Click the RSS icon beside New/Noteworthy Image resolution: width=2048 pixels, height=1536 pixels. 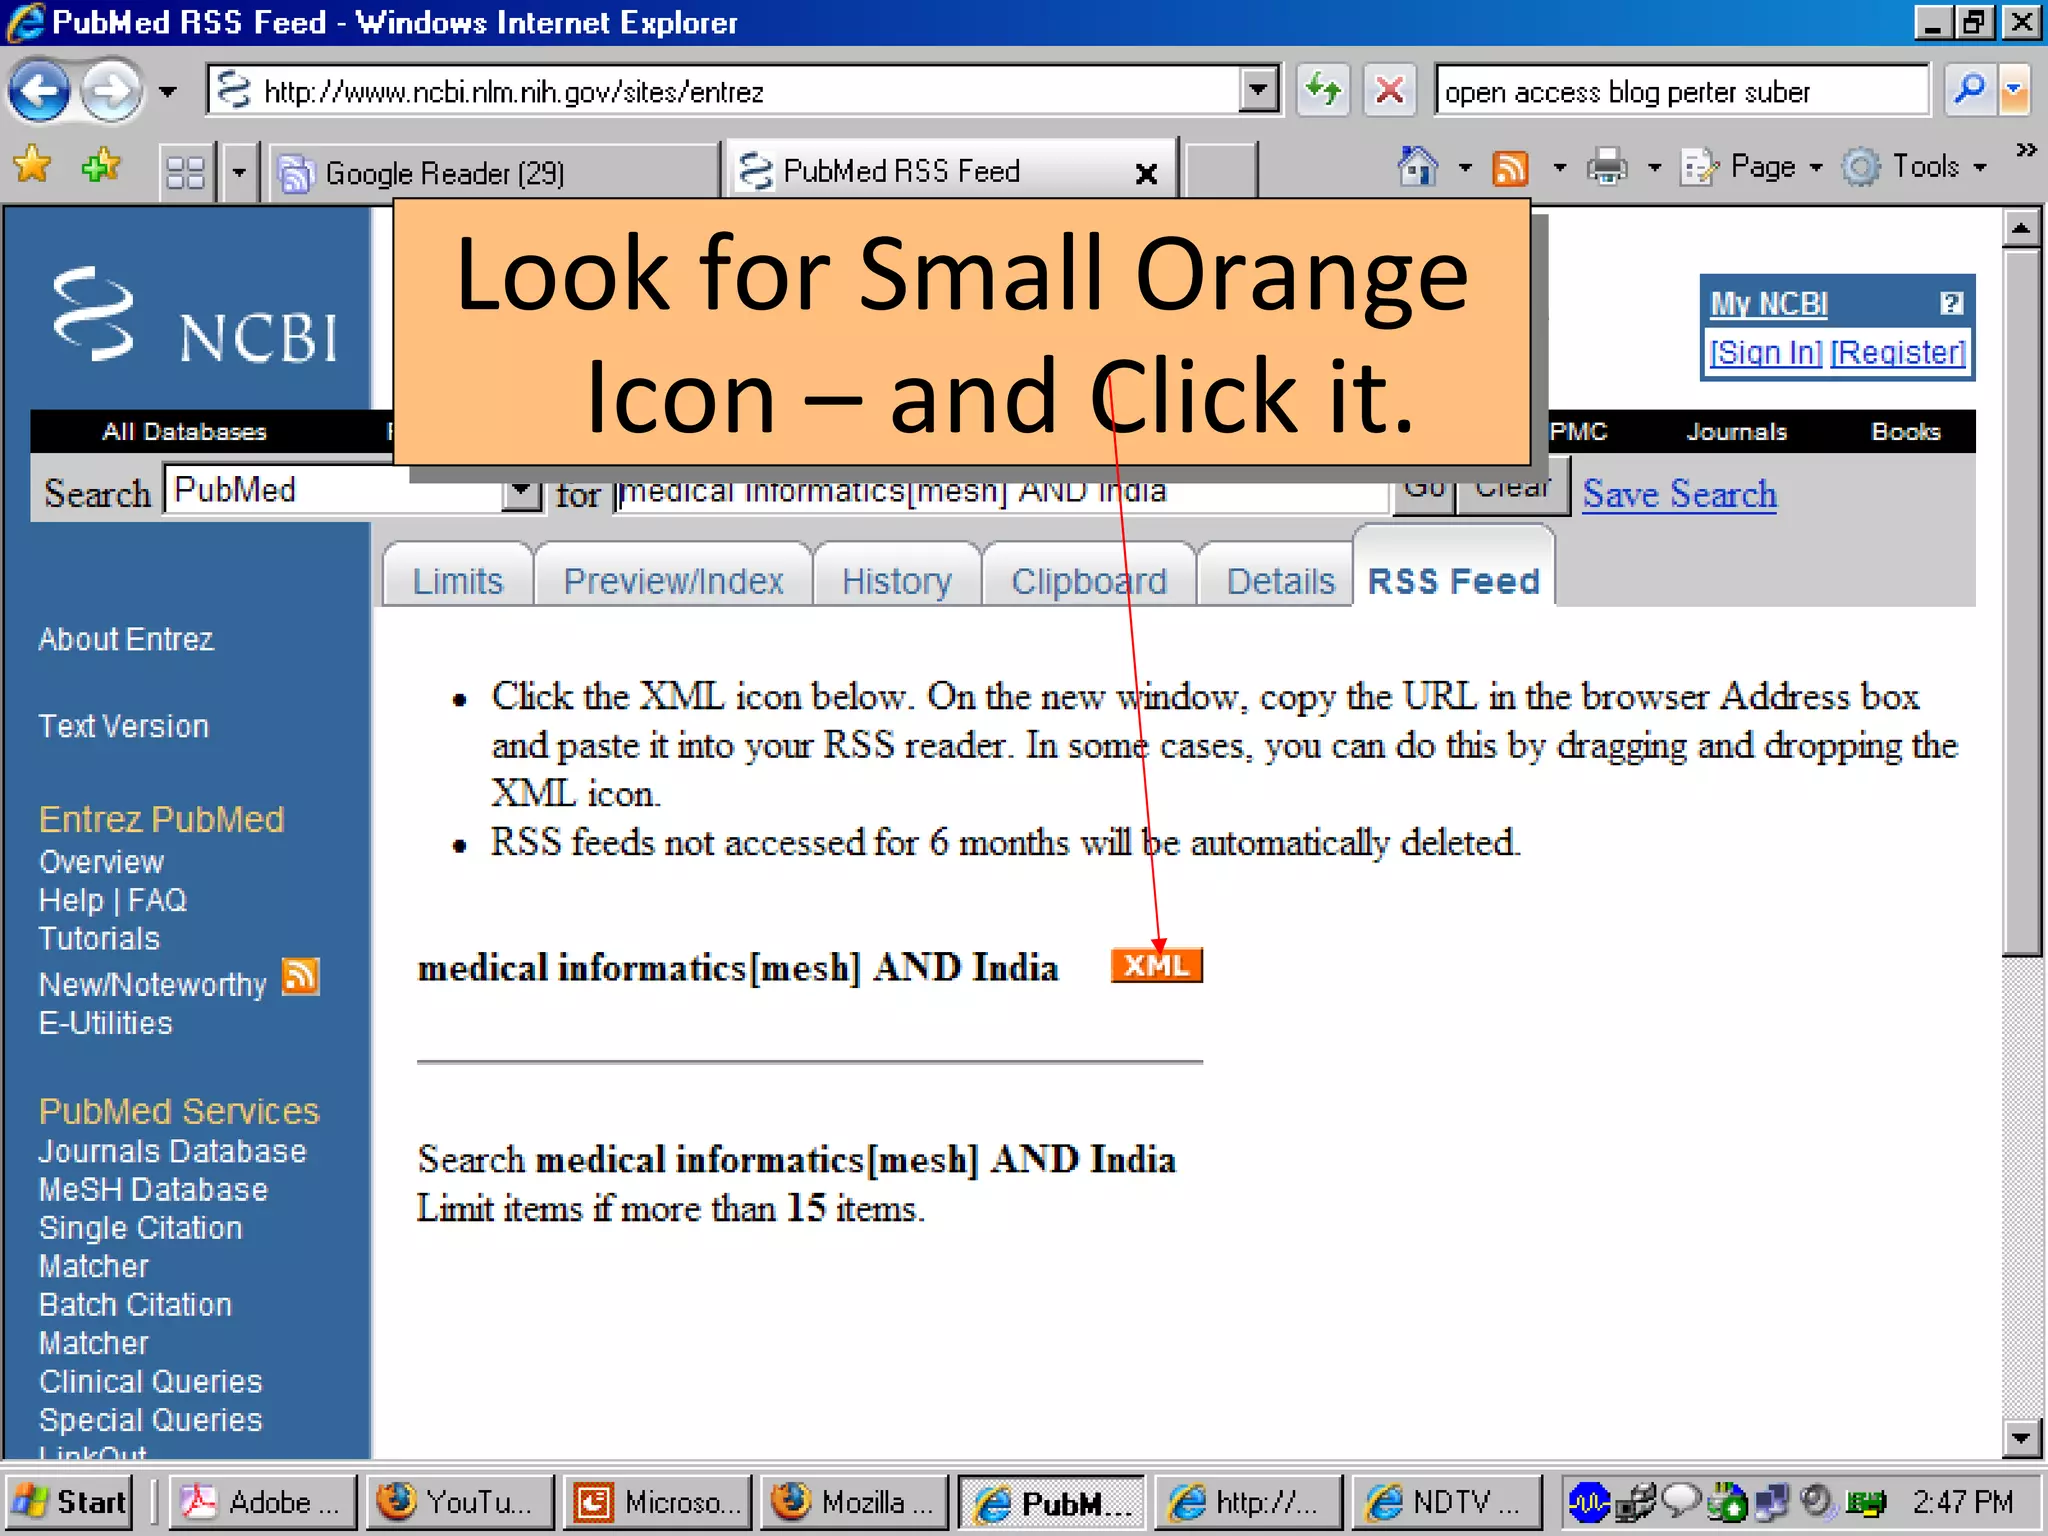pyautogui.click(x=300, y=976)
